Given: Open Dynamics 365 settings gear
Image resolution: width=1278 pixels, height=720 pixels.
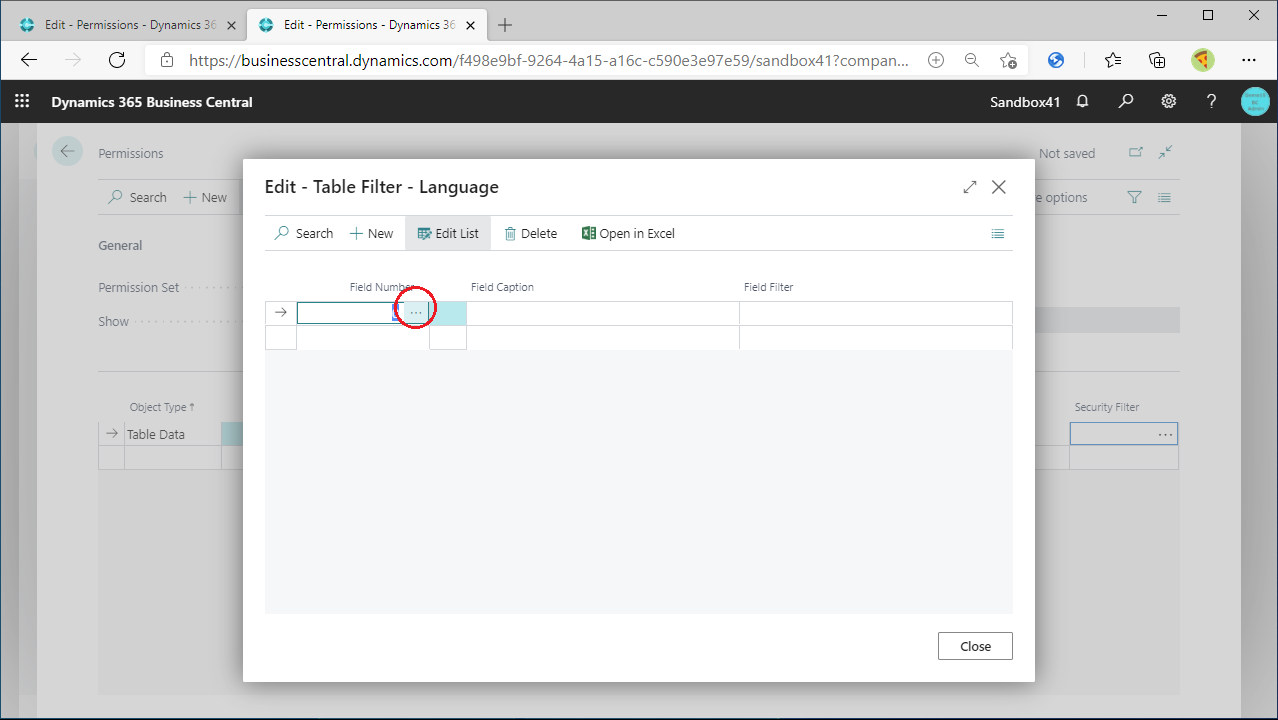Looking at the screenshot, I should (x=1168, y=101).
